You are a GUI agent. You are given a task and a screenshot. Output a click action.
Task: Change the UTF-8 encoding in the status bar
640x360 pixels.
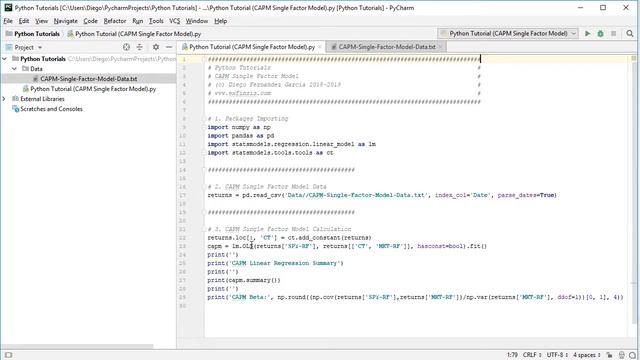tap(557, 355)
